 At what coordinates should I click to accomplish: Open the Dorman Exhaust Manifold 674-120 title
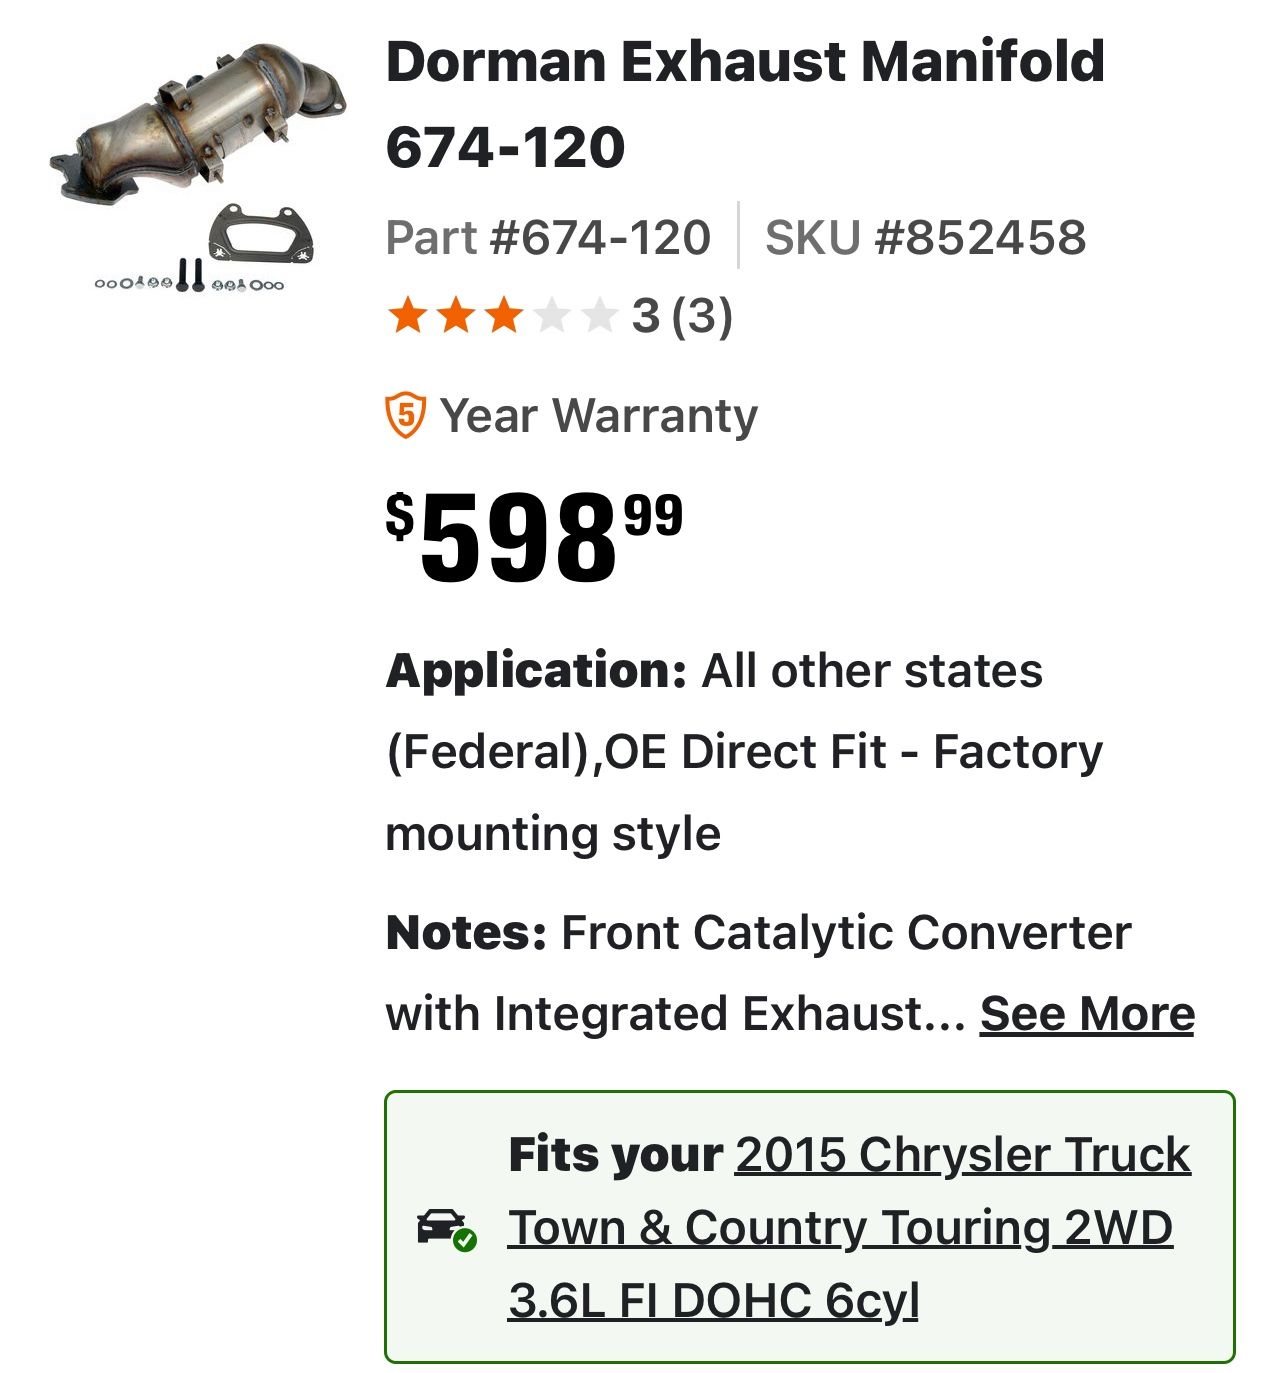(x=745, y=103)
